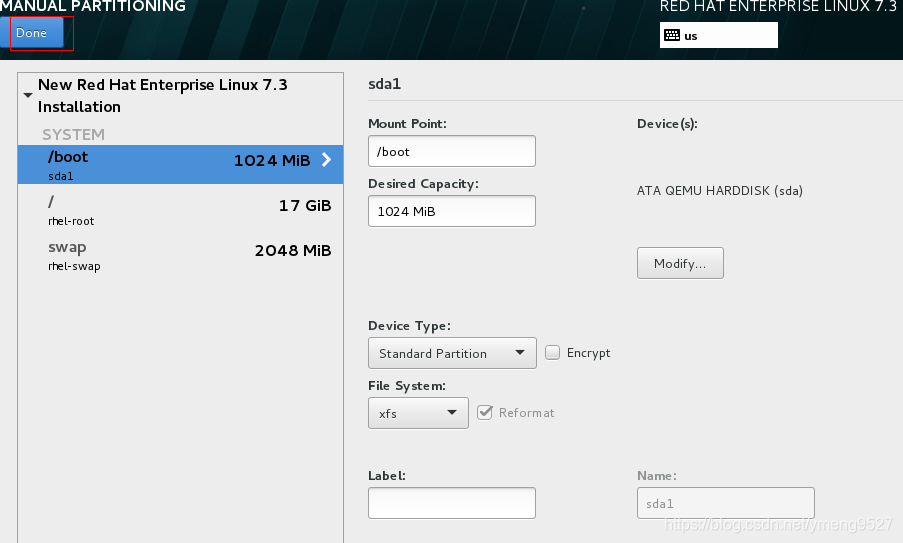
Task: Enable the Encrypt checkbox
Action: pyautogui.click(x=552, y=352)
